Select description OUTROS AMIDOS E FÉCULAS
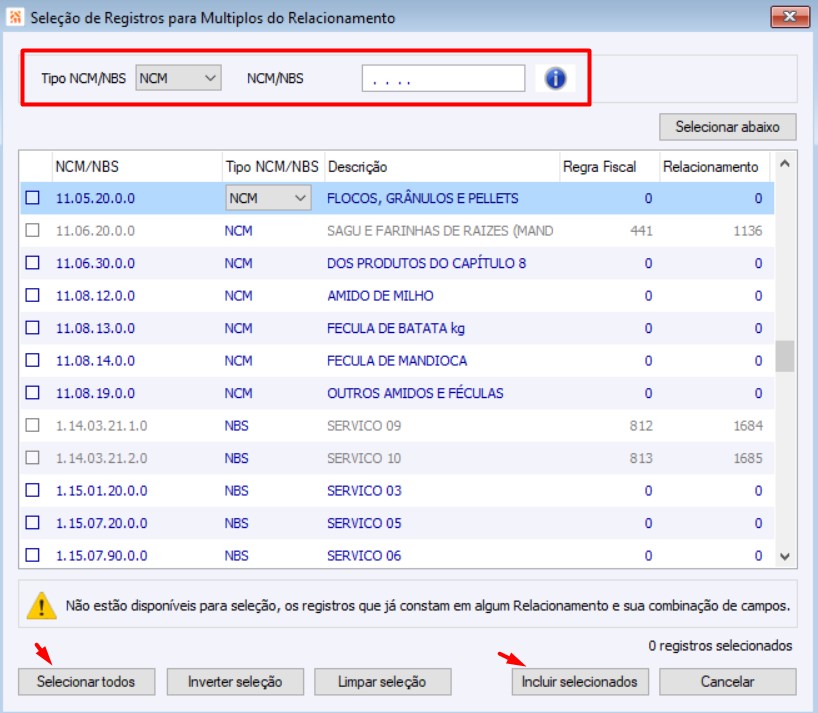The height and width of the screenshot is (713, 818). (415, 393)
